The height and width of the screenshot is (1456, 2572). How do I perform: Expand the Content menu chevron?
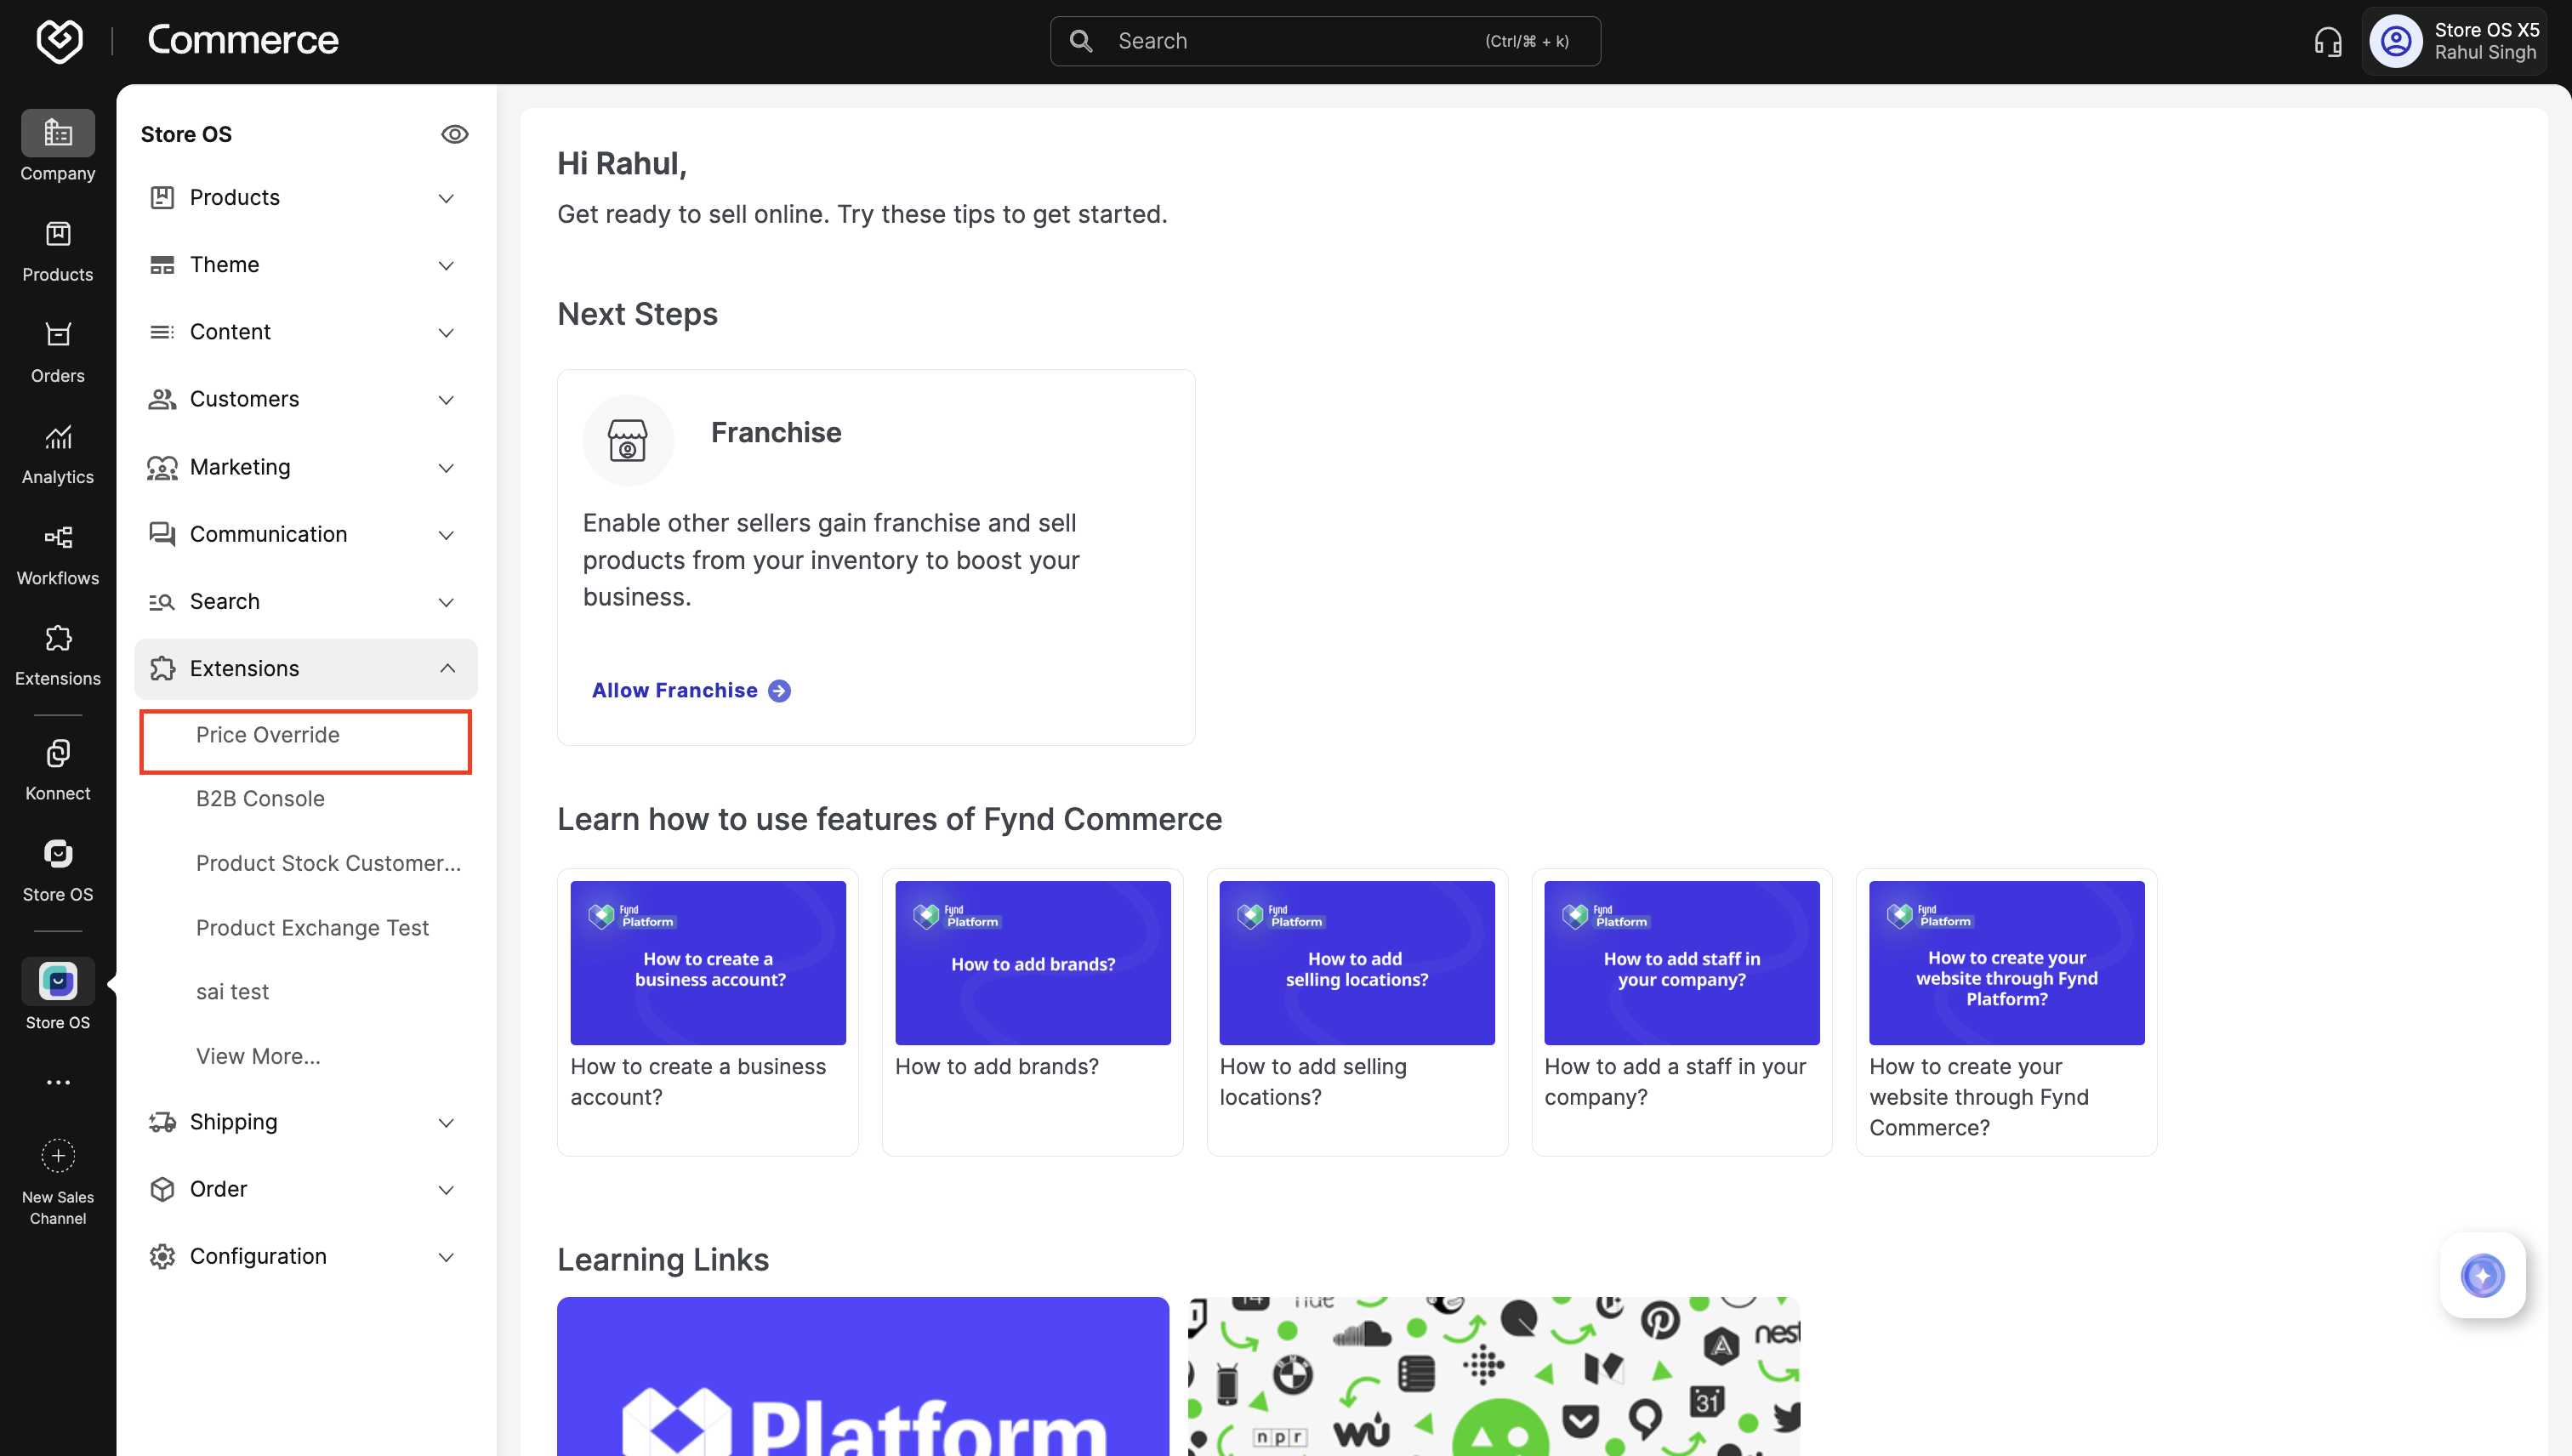coord(447,332)
